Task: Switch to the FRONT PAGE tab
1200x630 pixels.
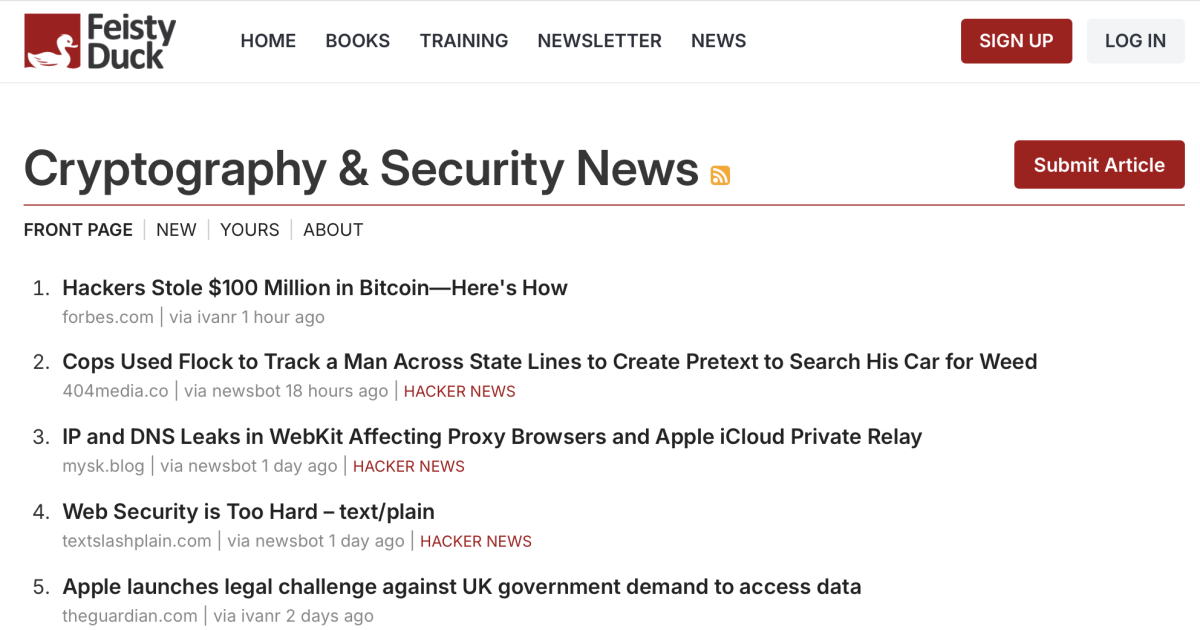Action: click(x=78, y=230)
